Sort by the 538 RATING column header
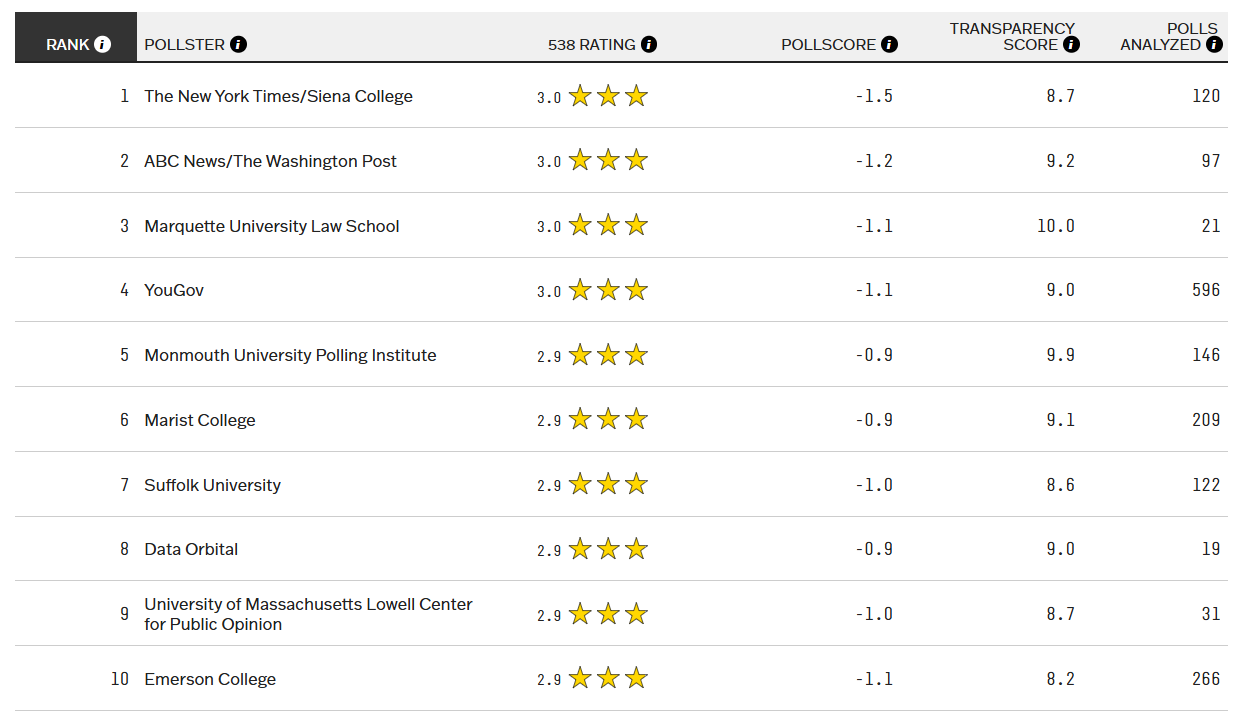Image resolution: width=1257 pixels, height=711 pixels. pos(592,44)
